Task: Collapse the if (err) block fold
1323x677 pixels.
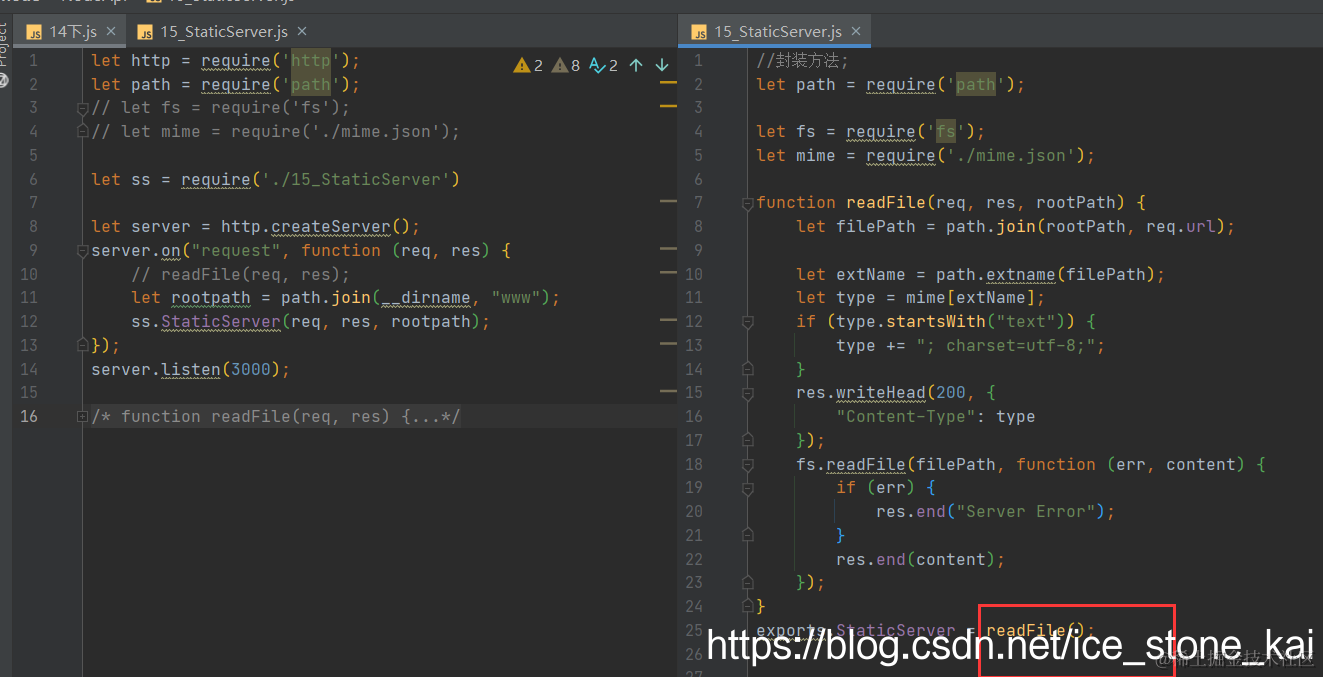Action: (748, 488)
